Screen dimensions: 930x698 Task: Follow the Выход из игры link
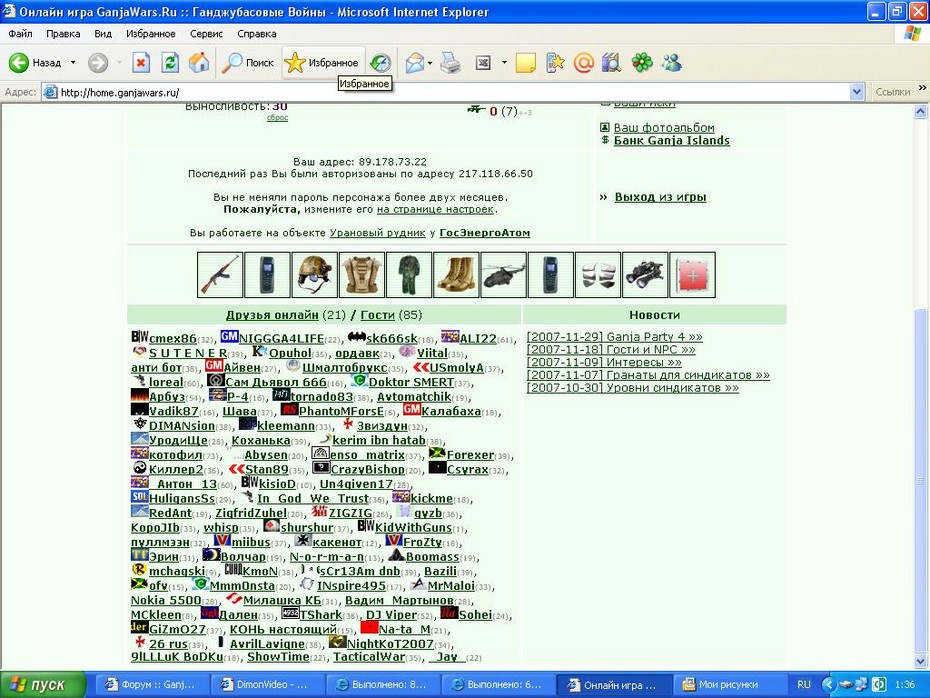[660, 197]
